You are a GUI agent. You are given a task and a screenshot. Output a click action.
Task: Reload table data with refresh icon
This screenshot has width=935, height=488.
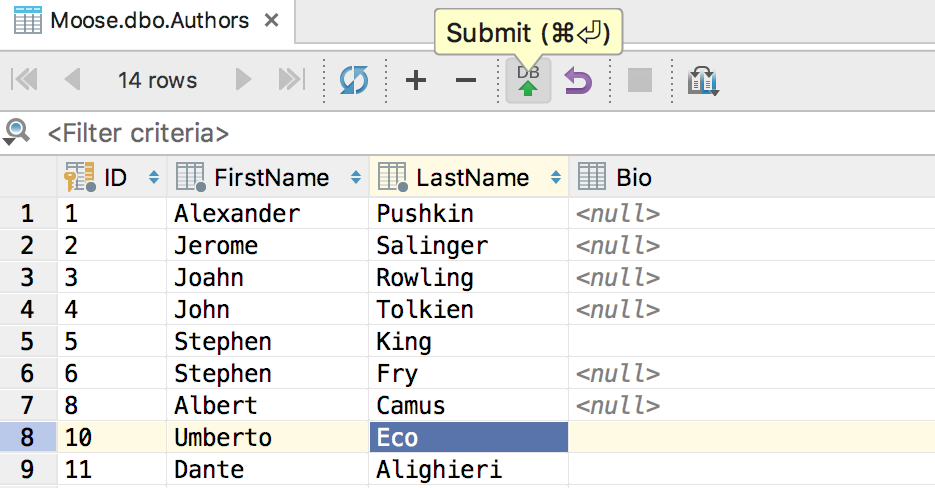tap(354, 80)
